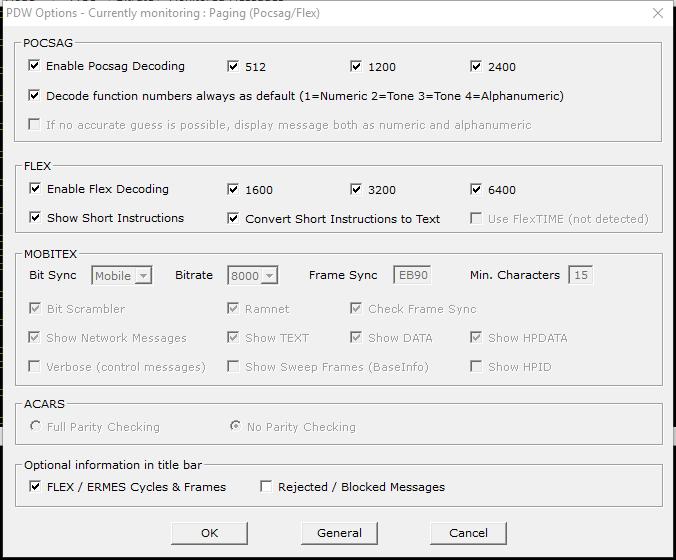Toggle Enable Pocsag Decoding checkbox
Screen dimensions: 676x560
click(x=34, y=66)
